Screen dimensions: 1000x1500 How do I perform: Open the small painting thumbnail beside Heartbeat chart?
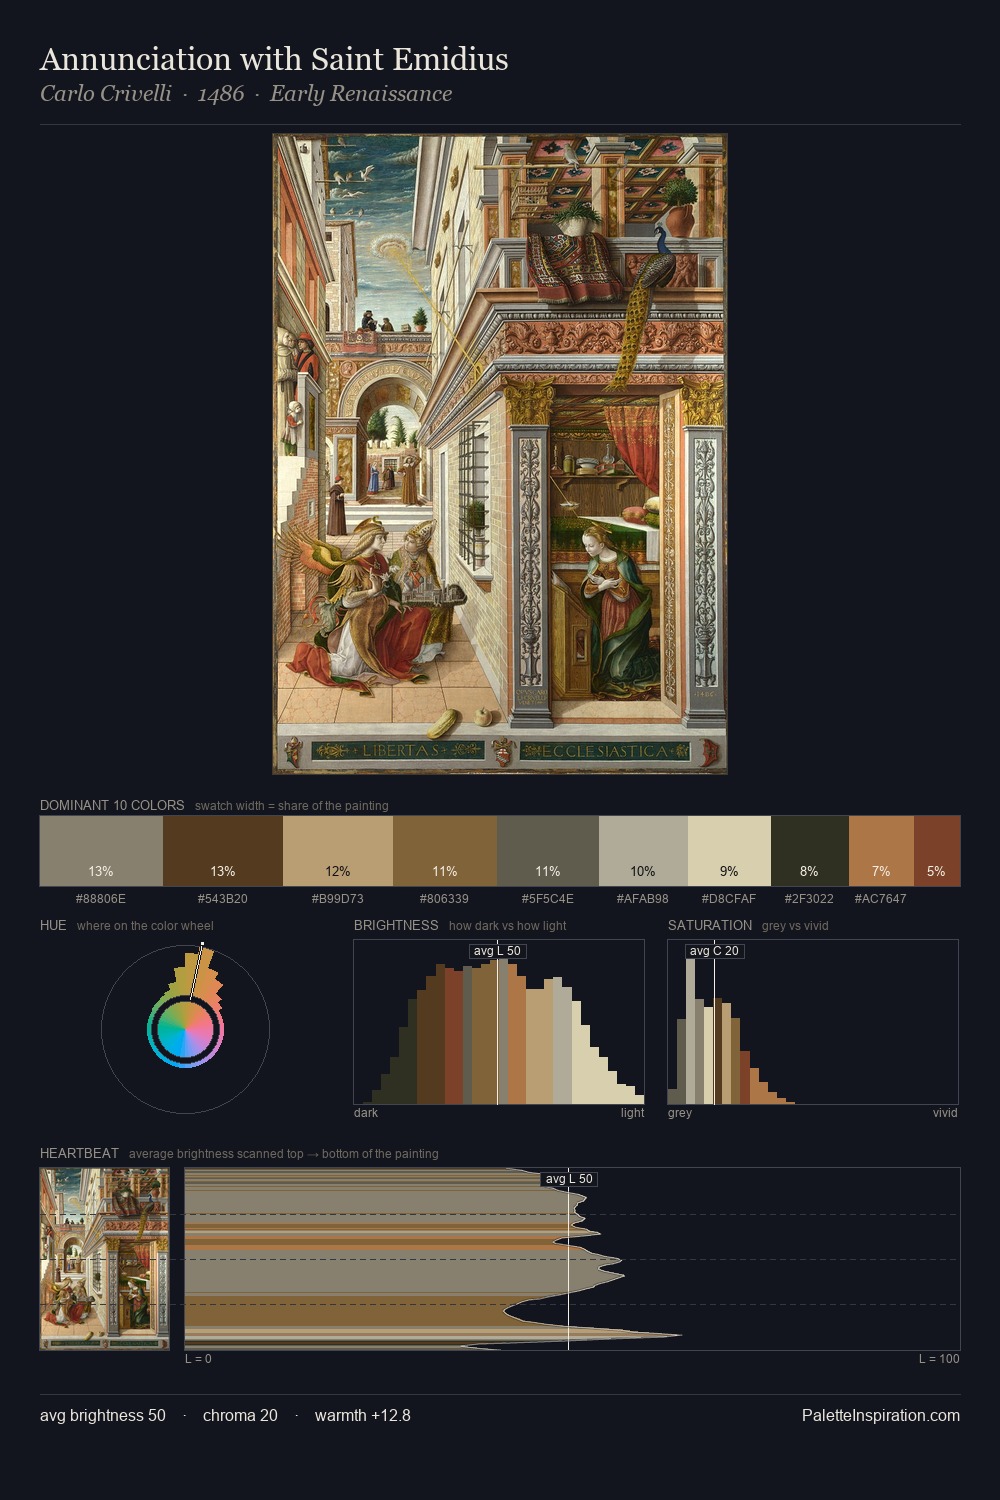[105, 1258]
